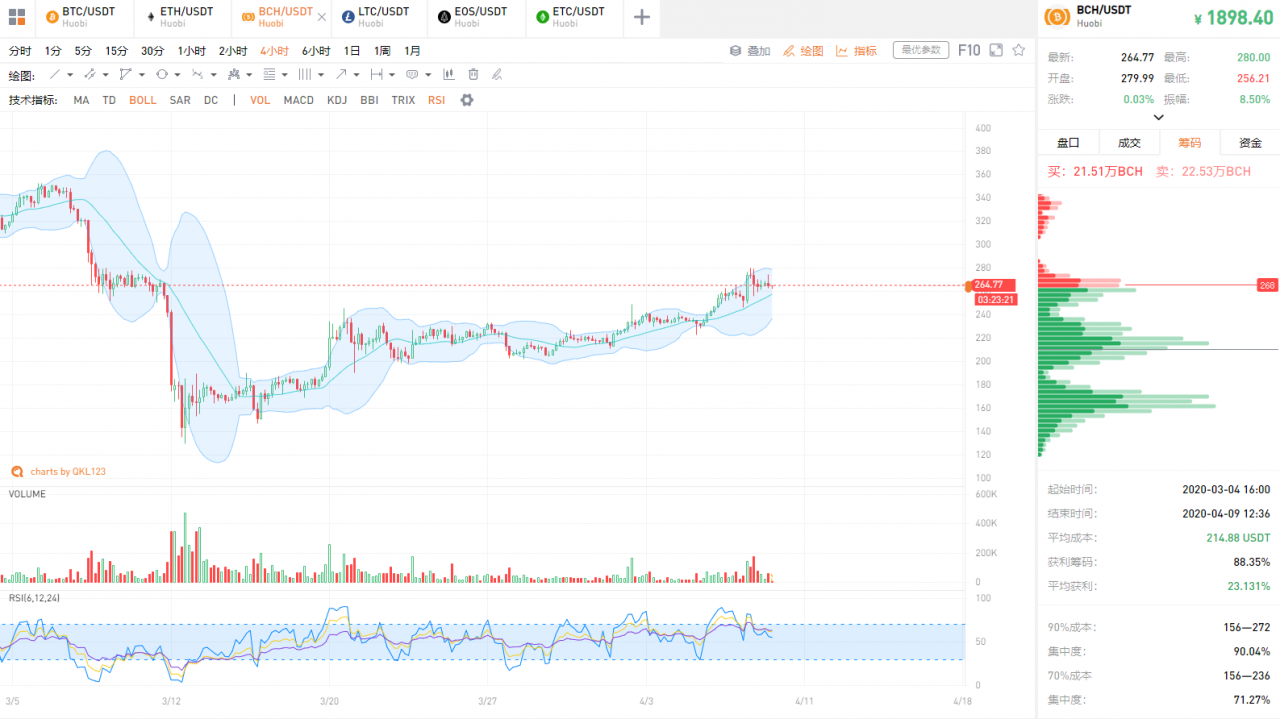Select the 1周 timeframe

pyautogui.click(x=382, y=51)
